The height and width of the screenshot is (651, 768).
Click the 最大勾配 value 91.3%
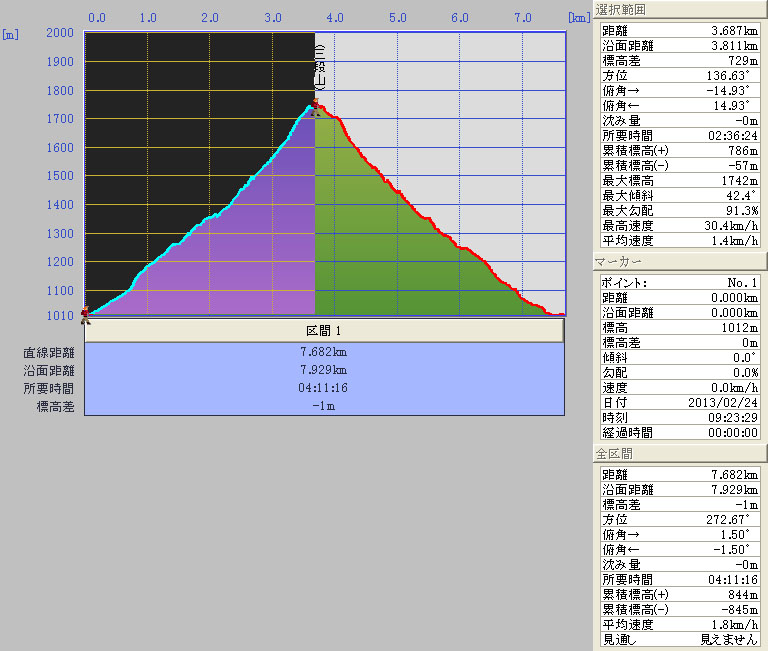[742, 211]
